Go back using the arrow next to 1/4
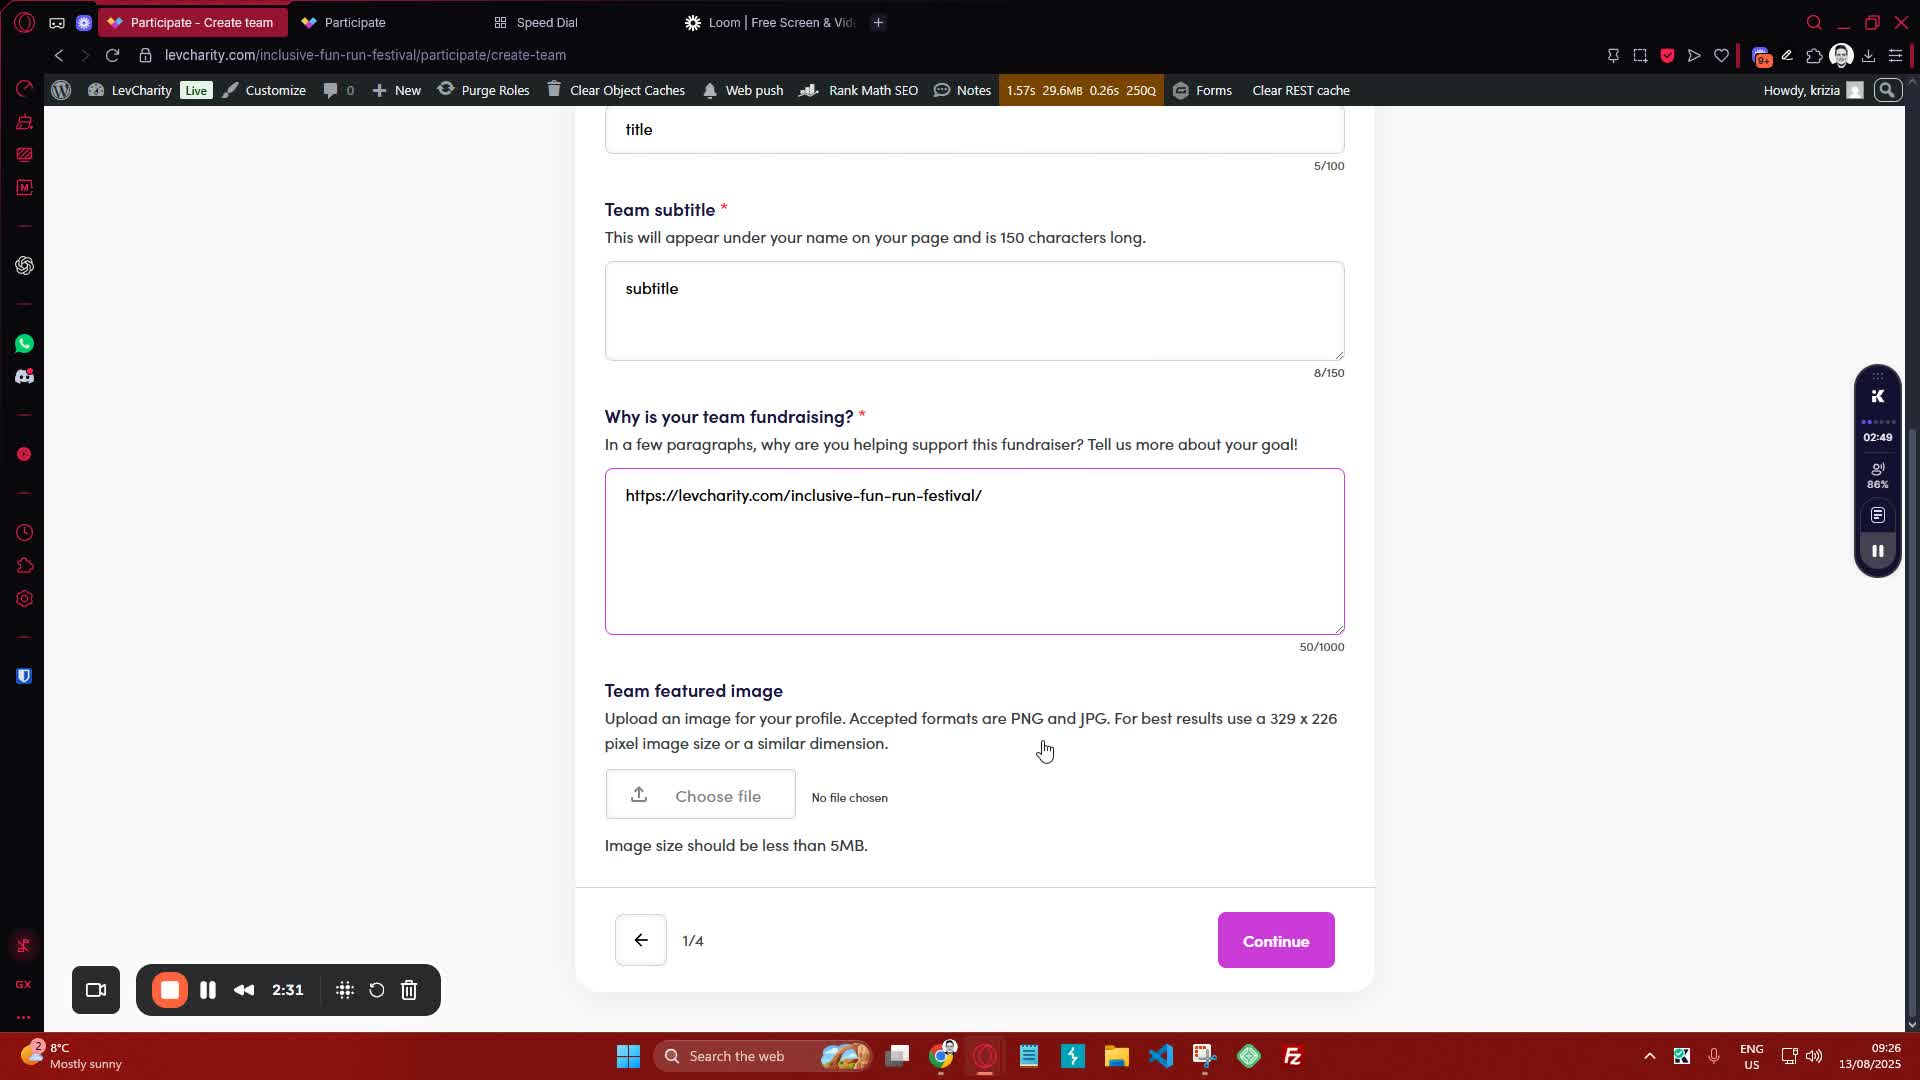 (640, 940)
